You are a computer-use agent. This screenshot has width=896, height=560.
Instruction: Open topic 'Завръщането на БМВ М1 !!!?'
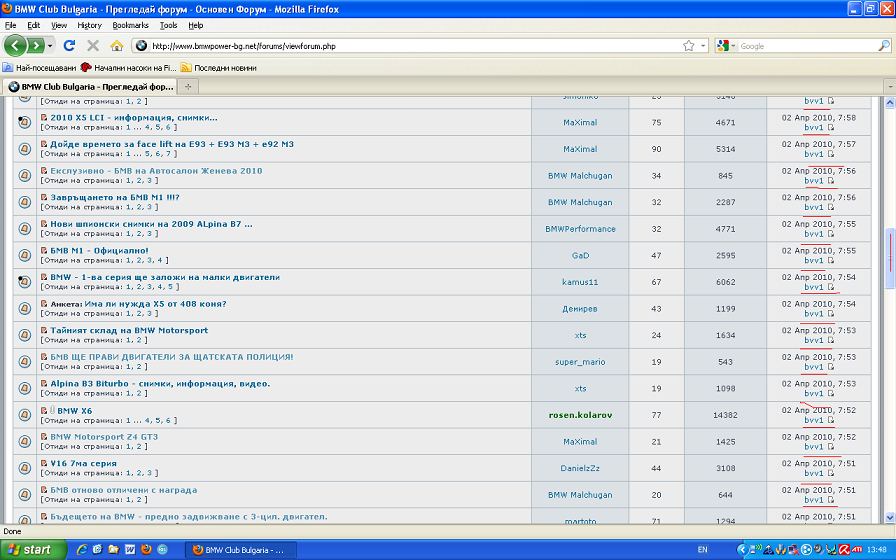click(x=115, y=197)
